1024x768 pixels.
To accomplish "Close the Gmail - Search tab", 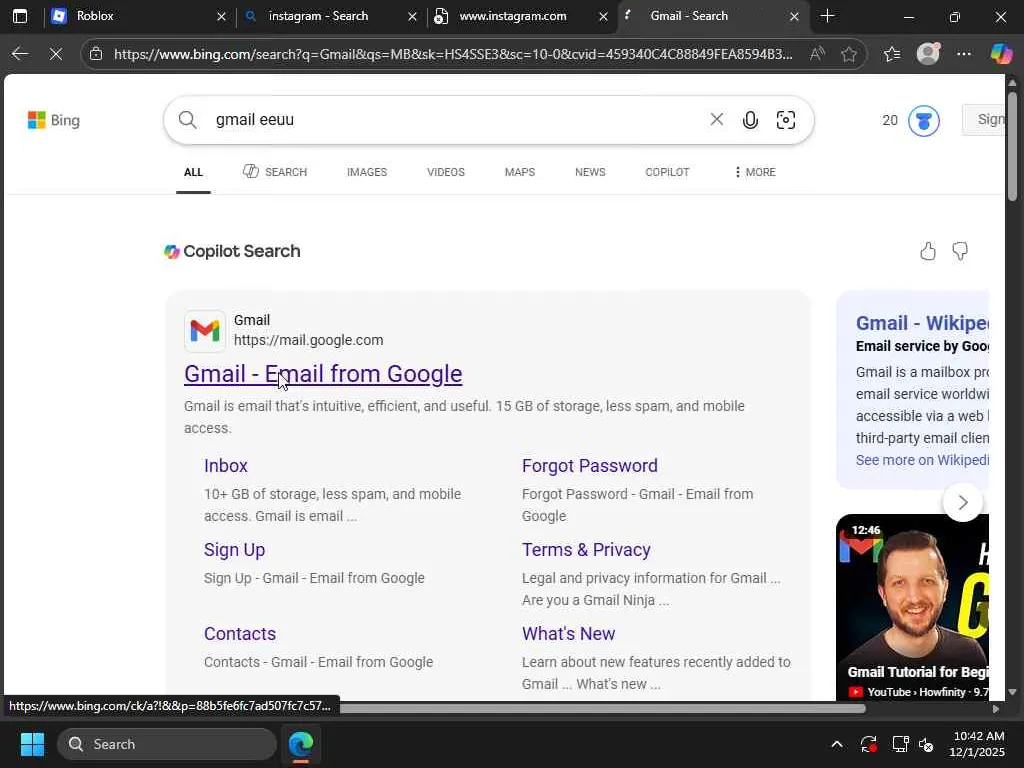I will point(794,16).
